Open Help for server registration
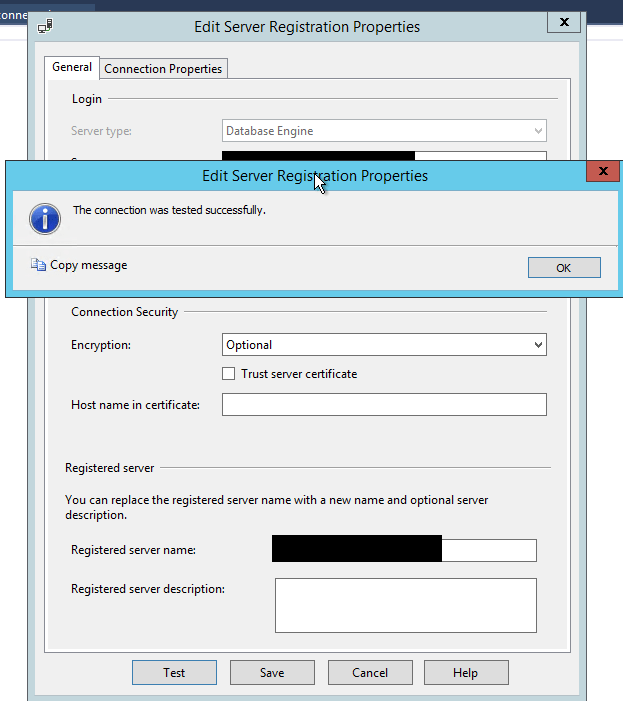This screenshot has height=701, width=623. [466, 673]
